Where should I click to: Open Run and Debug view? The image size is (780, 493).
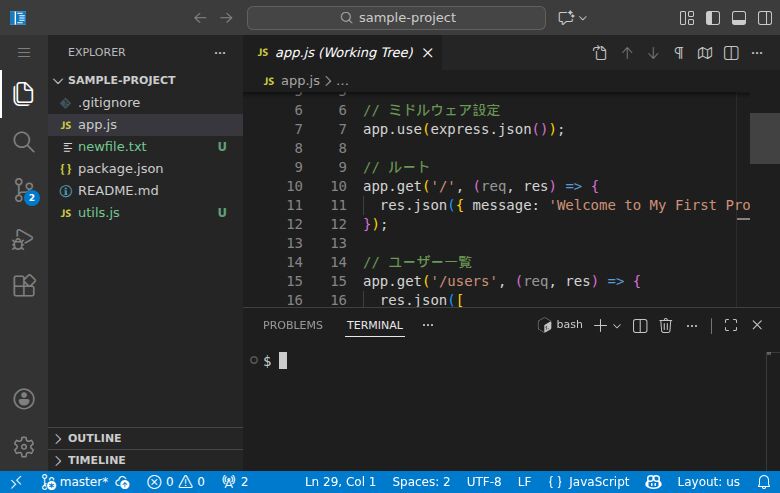[x=24, y=238]
